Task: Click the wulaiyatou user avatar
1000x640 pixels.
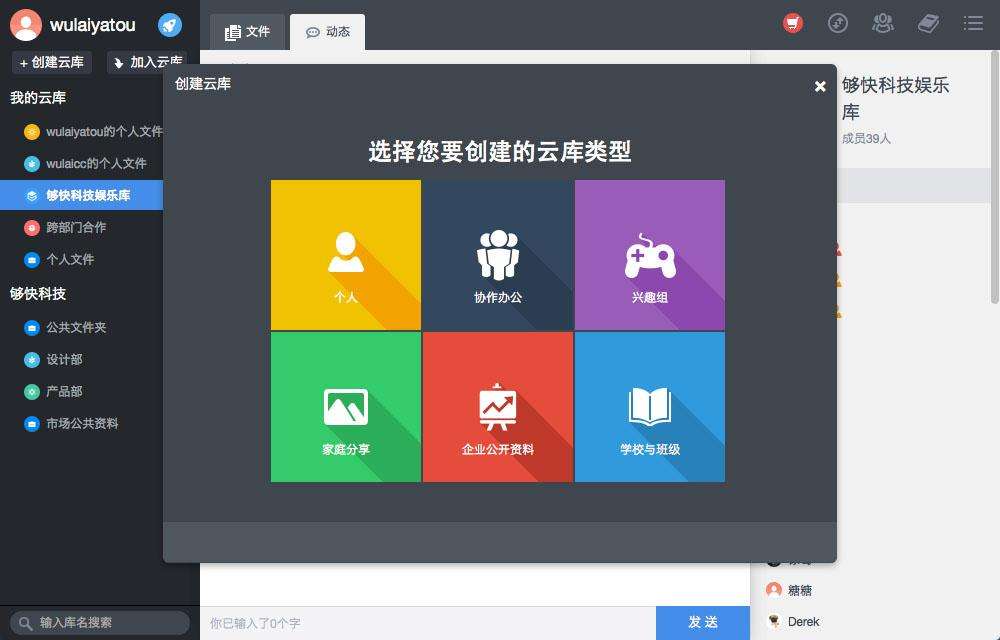Action: [25, 25]
